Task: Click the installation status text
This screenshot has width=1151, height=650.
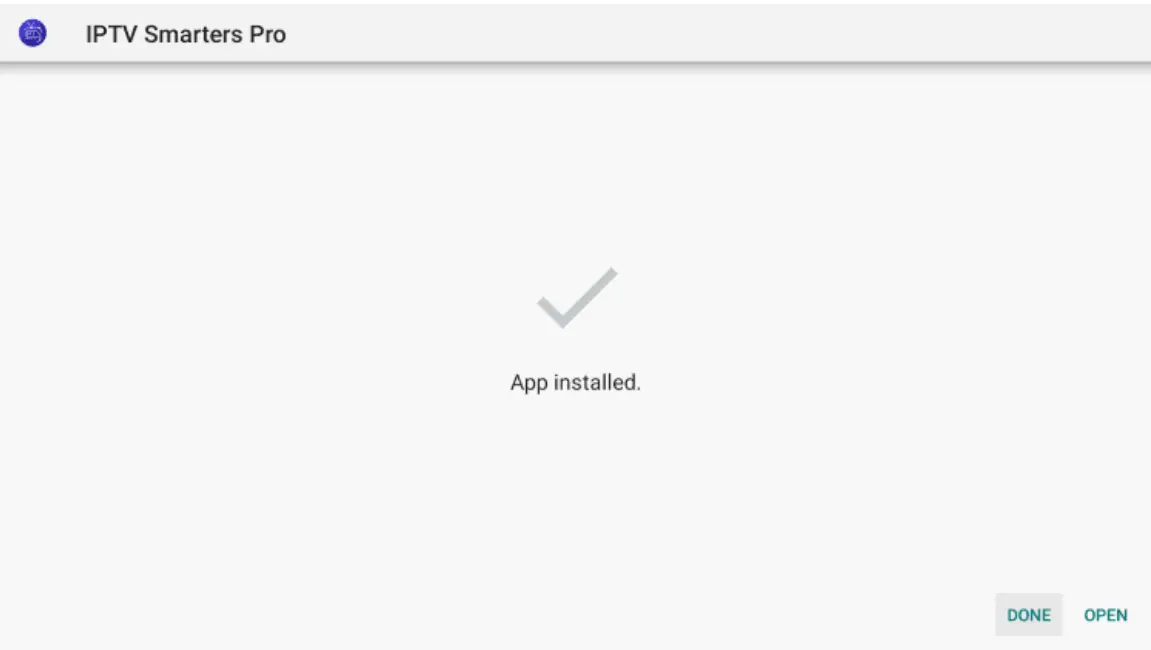Action: coord(575,382)
